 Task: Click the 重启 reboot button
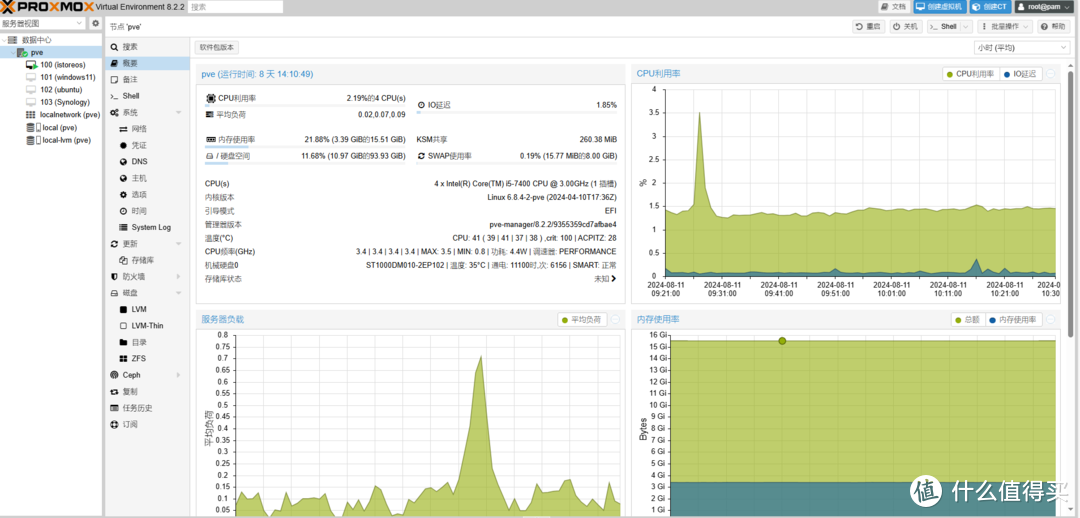click(868, 27)
